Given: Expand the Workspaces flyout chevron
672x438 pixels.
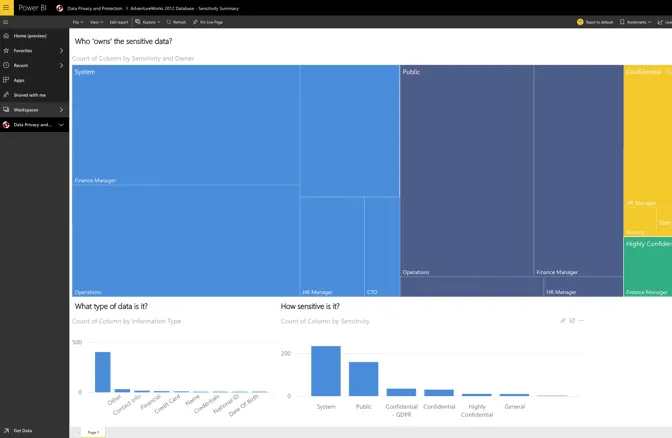Looking at the screenshot, I should pos(61,109).
